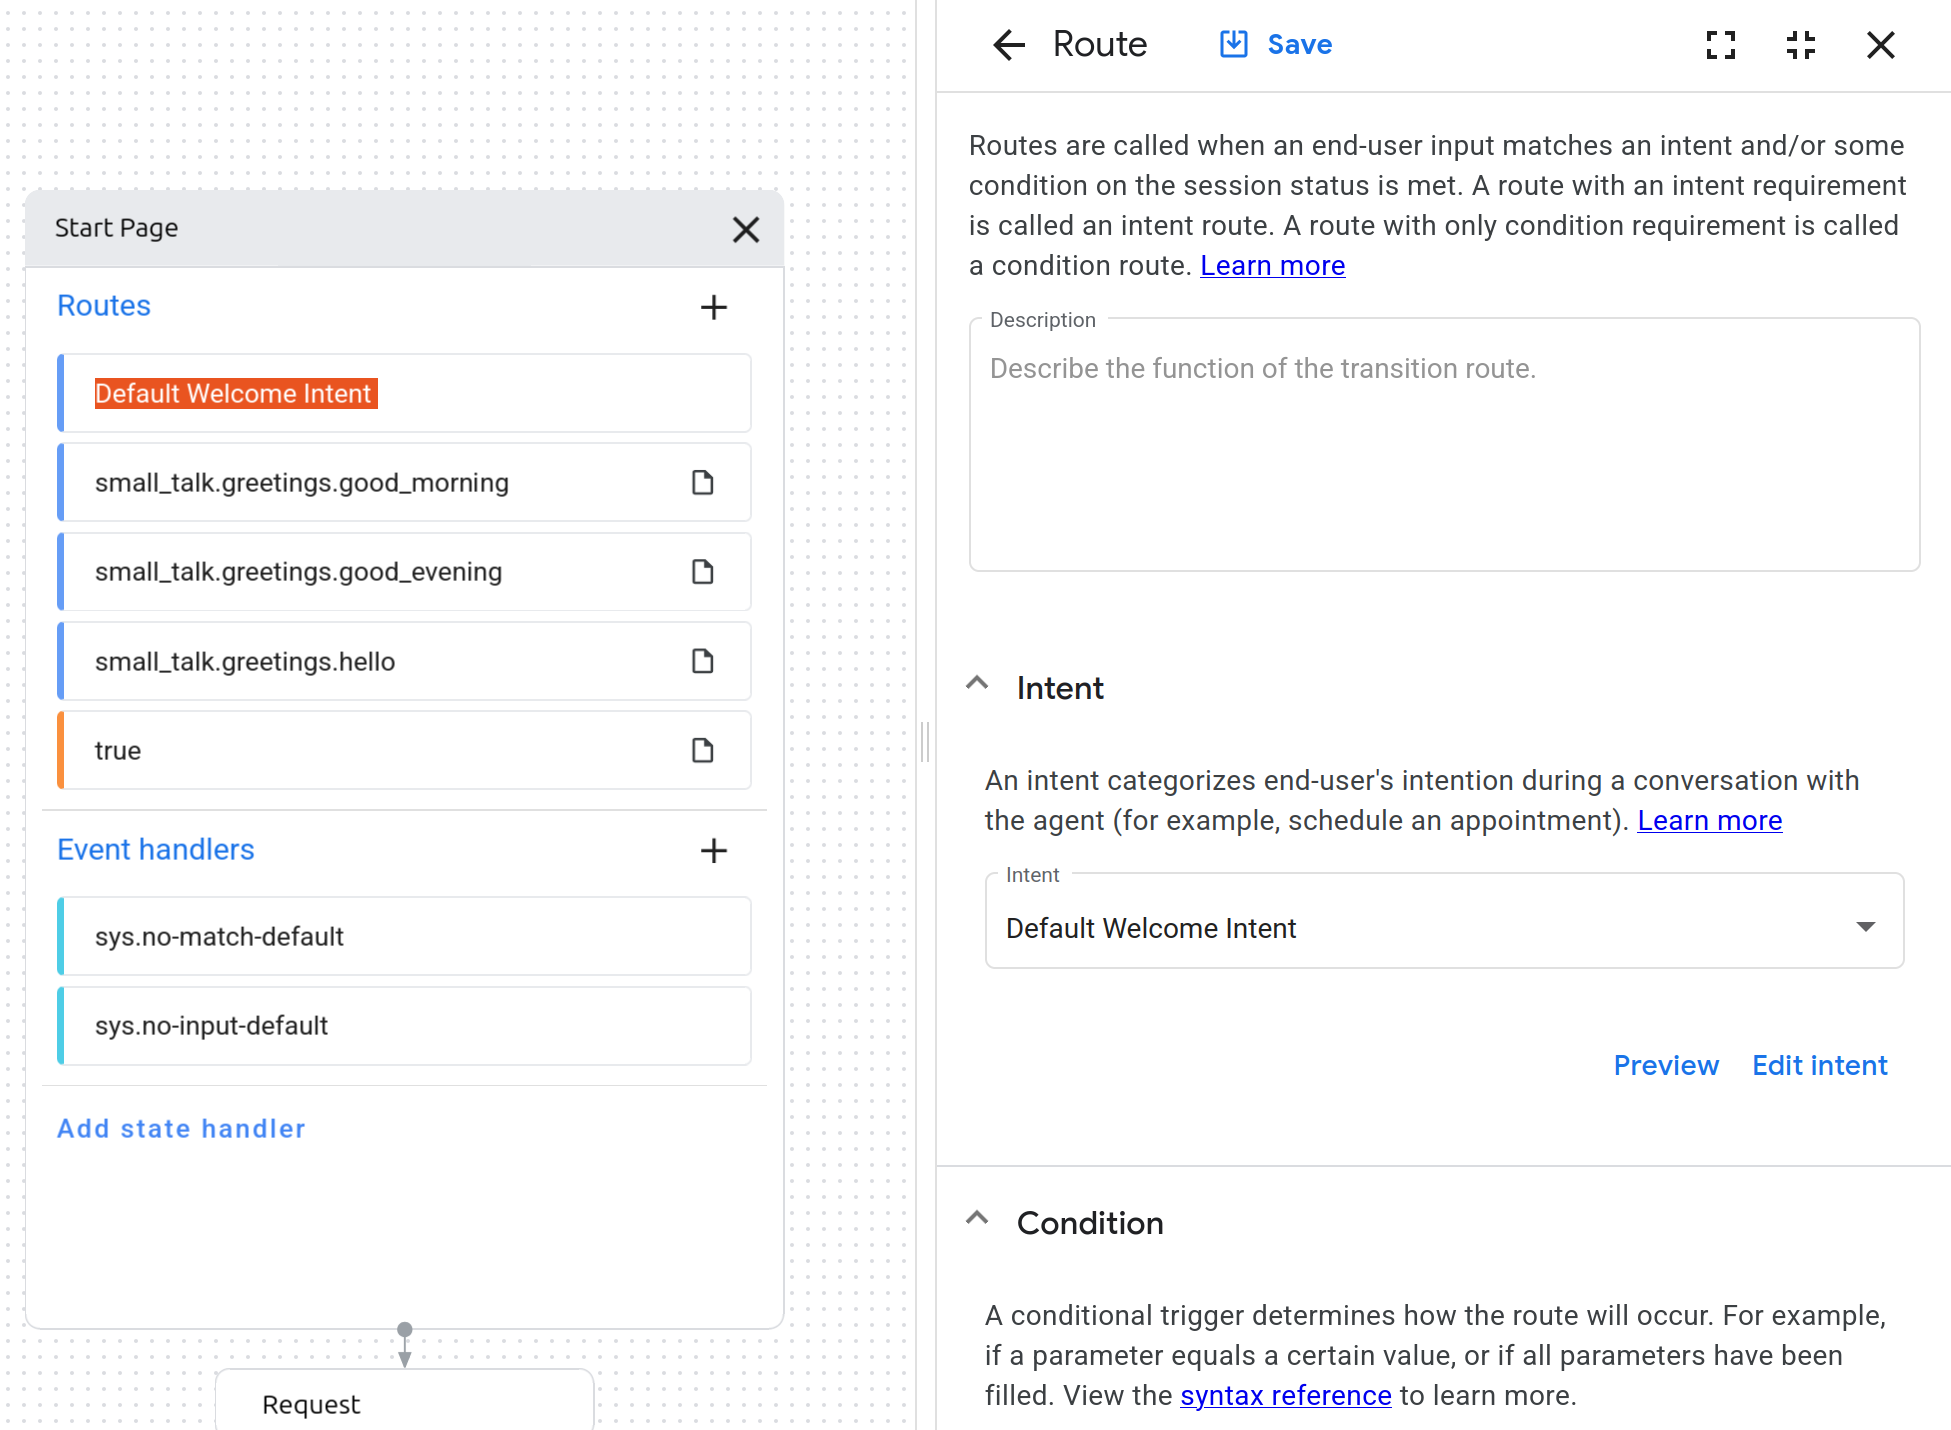Image resolution: width=1951 pixels, height=1430 pixels.
Task: Add a new event handler with plus icon
Action: point(713,851)
